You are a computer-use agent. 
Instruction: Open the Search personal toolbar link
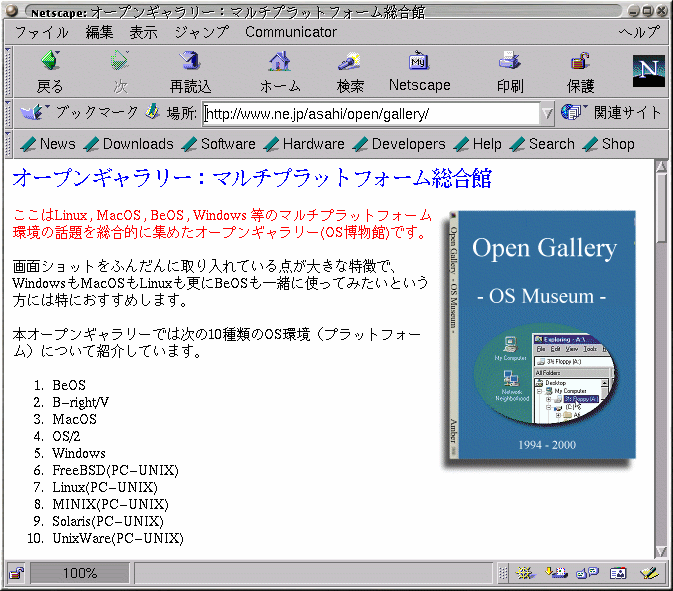542,144
